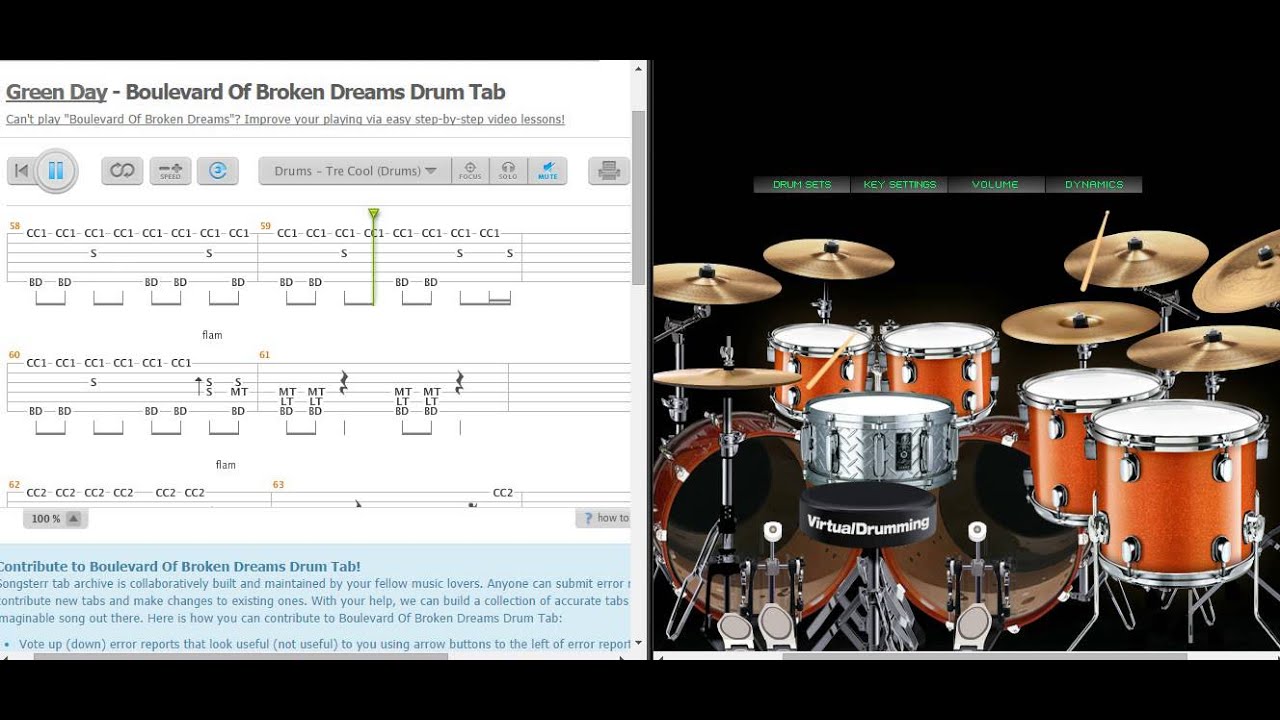Hit the hi-hat cymbal on the left
The width and height of the screenshot is (1280, 720).
[x=727, y=377]
